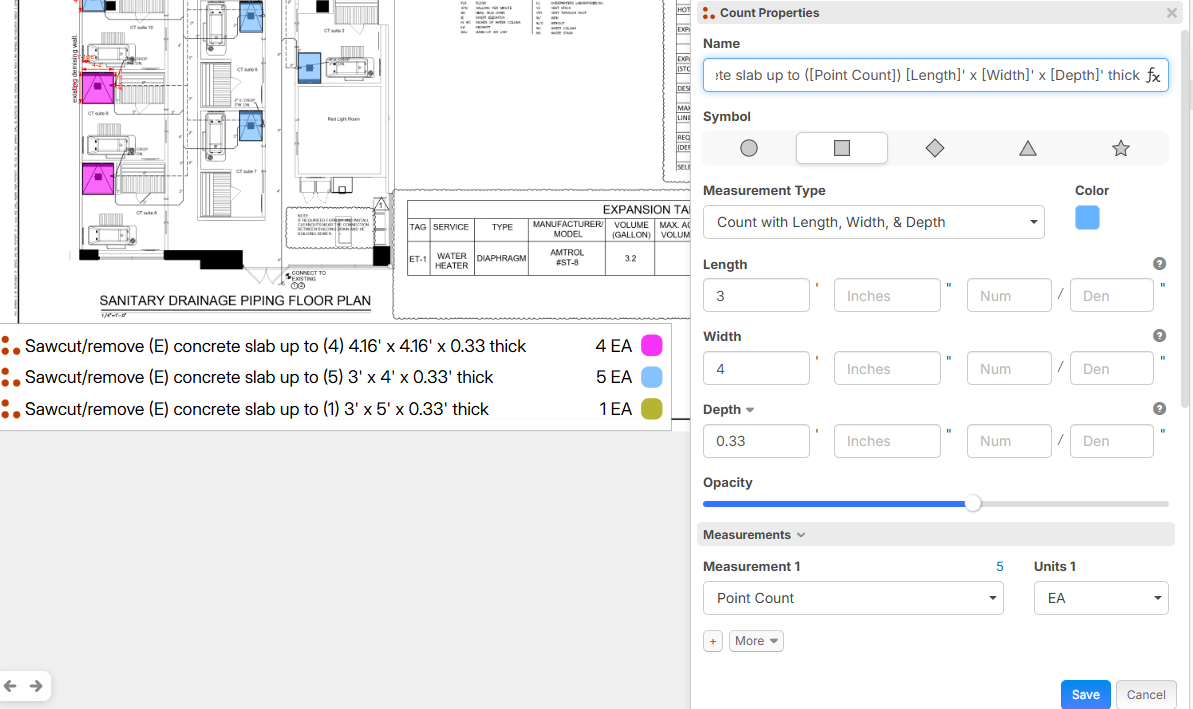Viewport: 1193px width, 709px height.
Task: Click the help icon beside Length
Action: pos(1159,264)
